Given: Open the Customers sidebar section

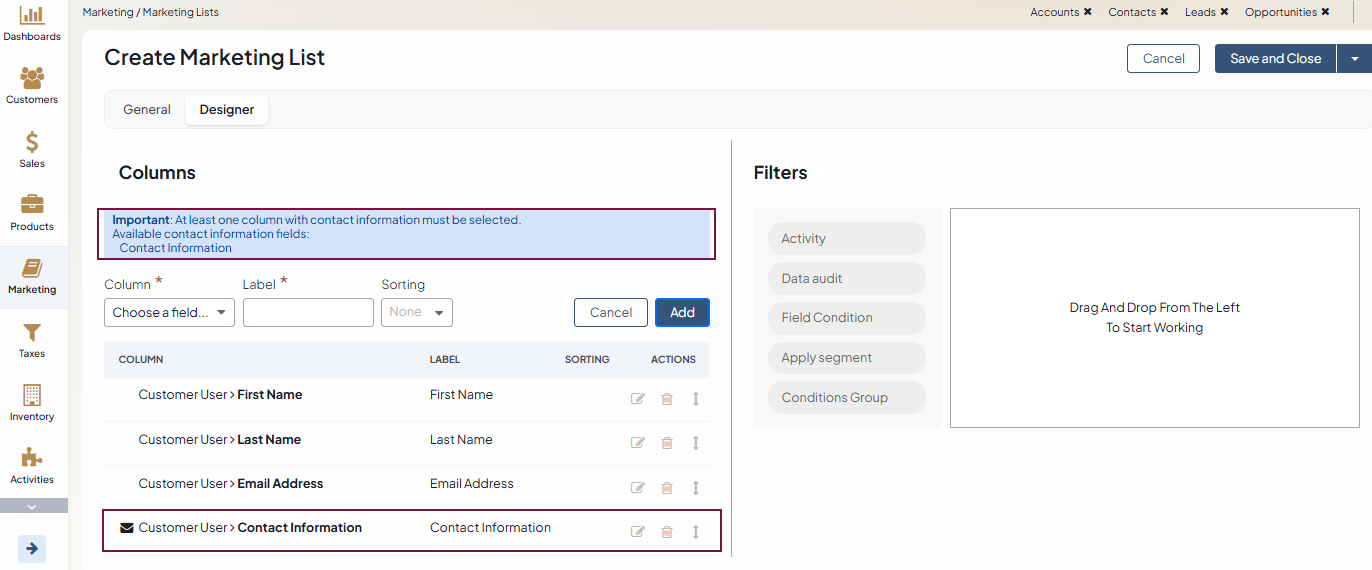Looking at the screenshot, I should point(32,79).
